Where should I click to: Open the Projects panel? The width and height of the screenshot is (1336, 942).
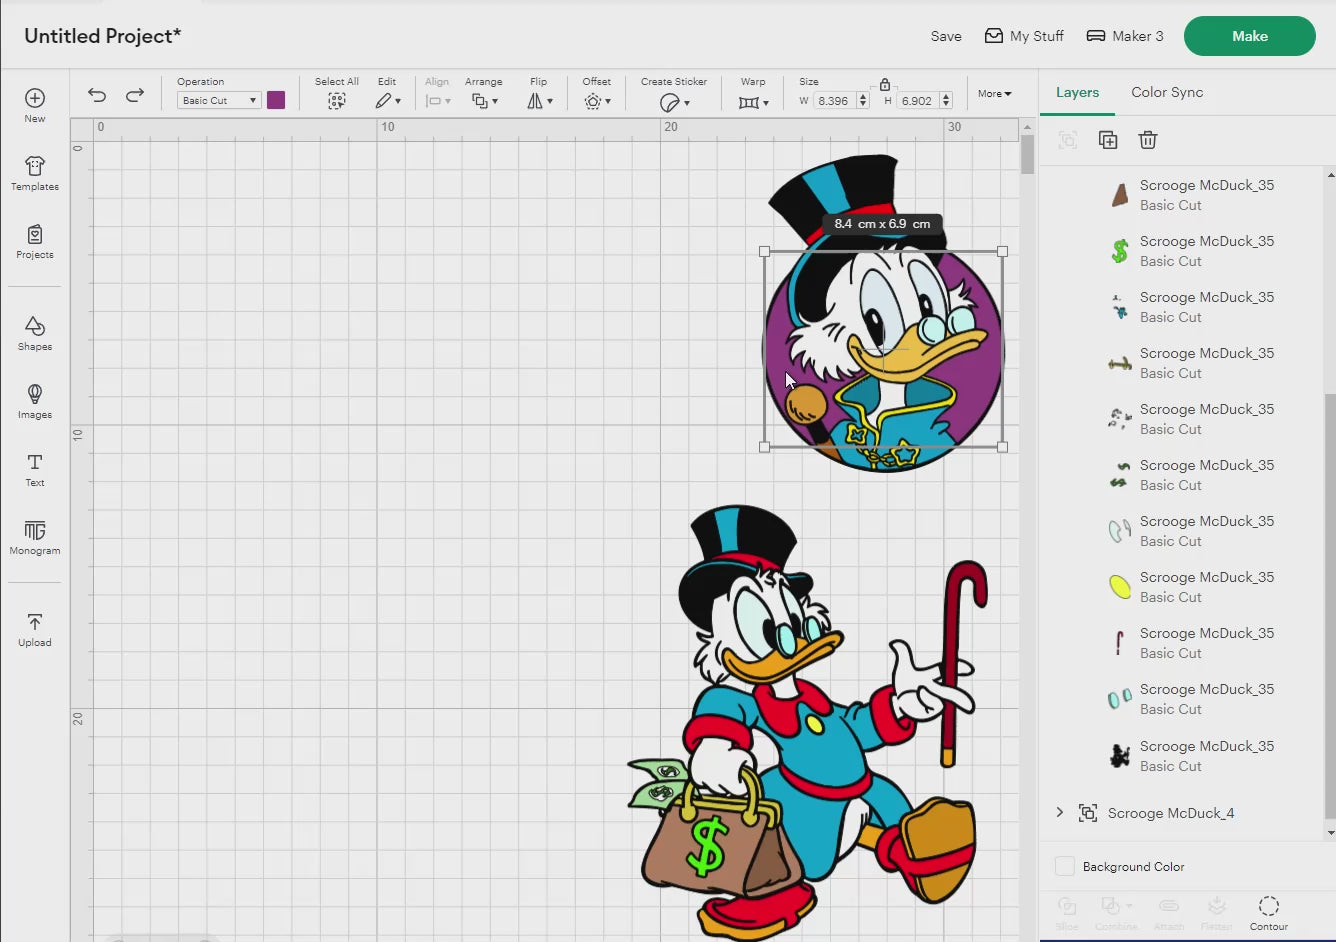(x=35, y=241)
